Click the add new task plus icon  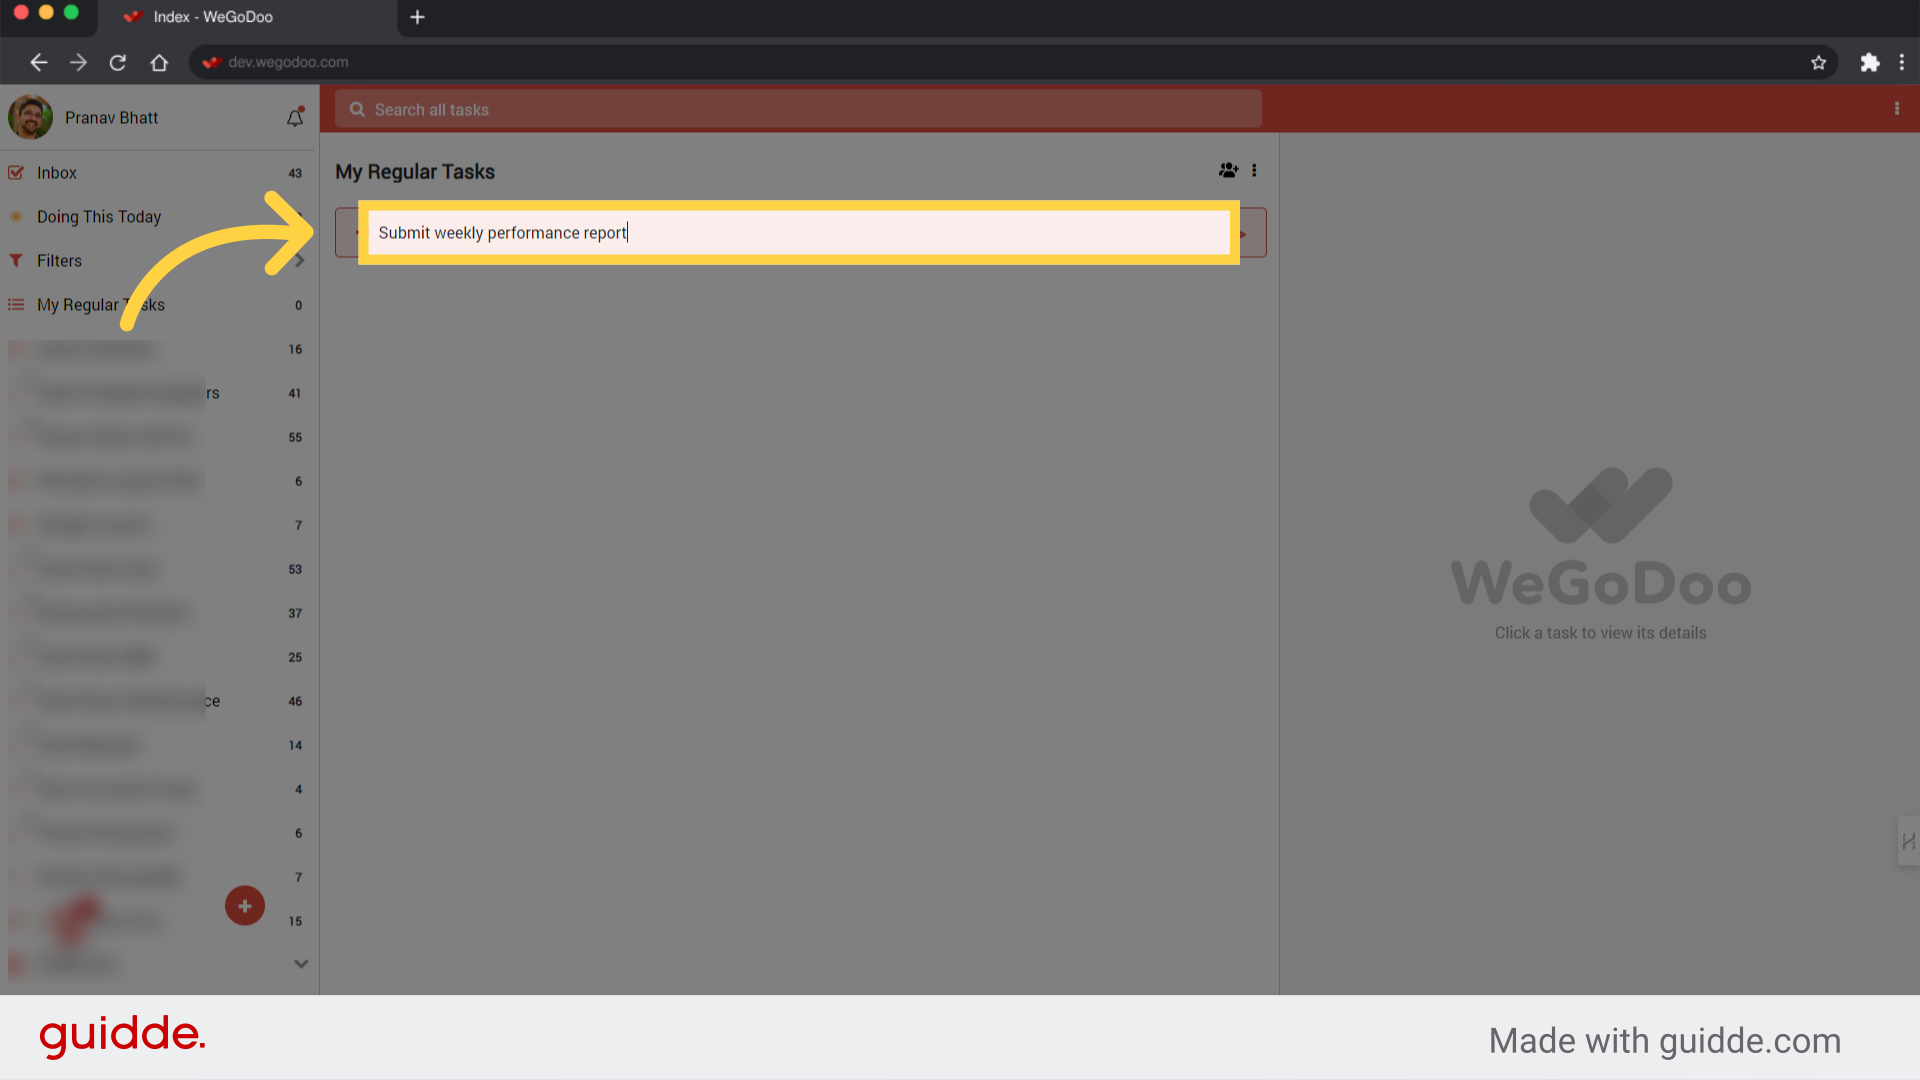[x=245, y=906]
